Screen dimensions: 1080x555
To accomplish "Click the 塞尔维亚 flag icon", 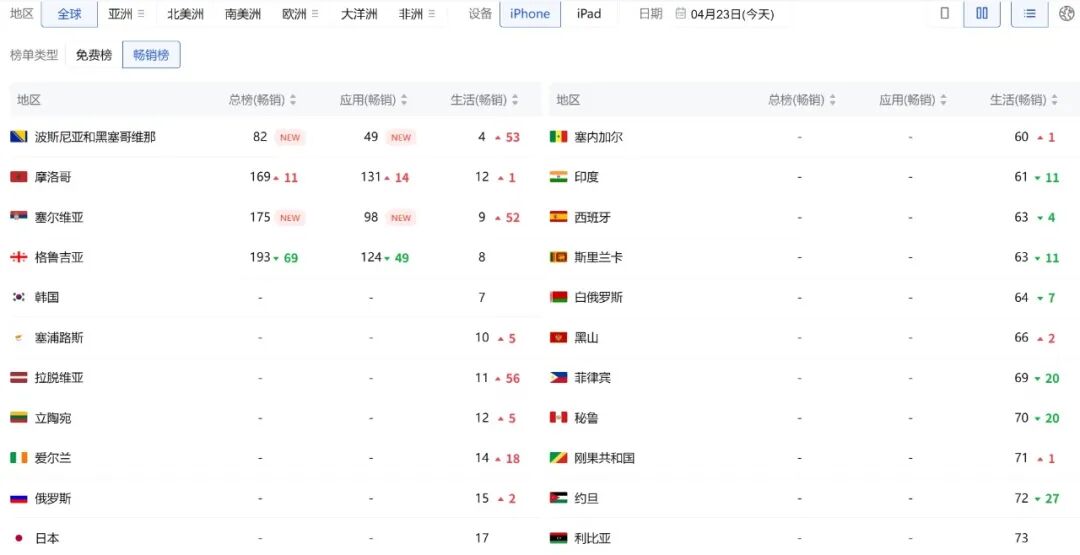I will [19, 217].
